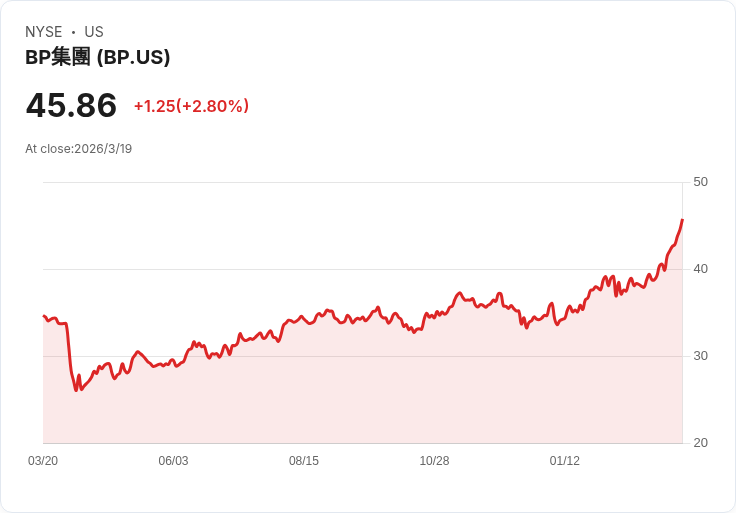Click the 01/12 date axis label
Viewport: 736px width, 513px height.
(x=565, y=460)
